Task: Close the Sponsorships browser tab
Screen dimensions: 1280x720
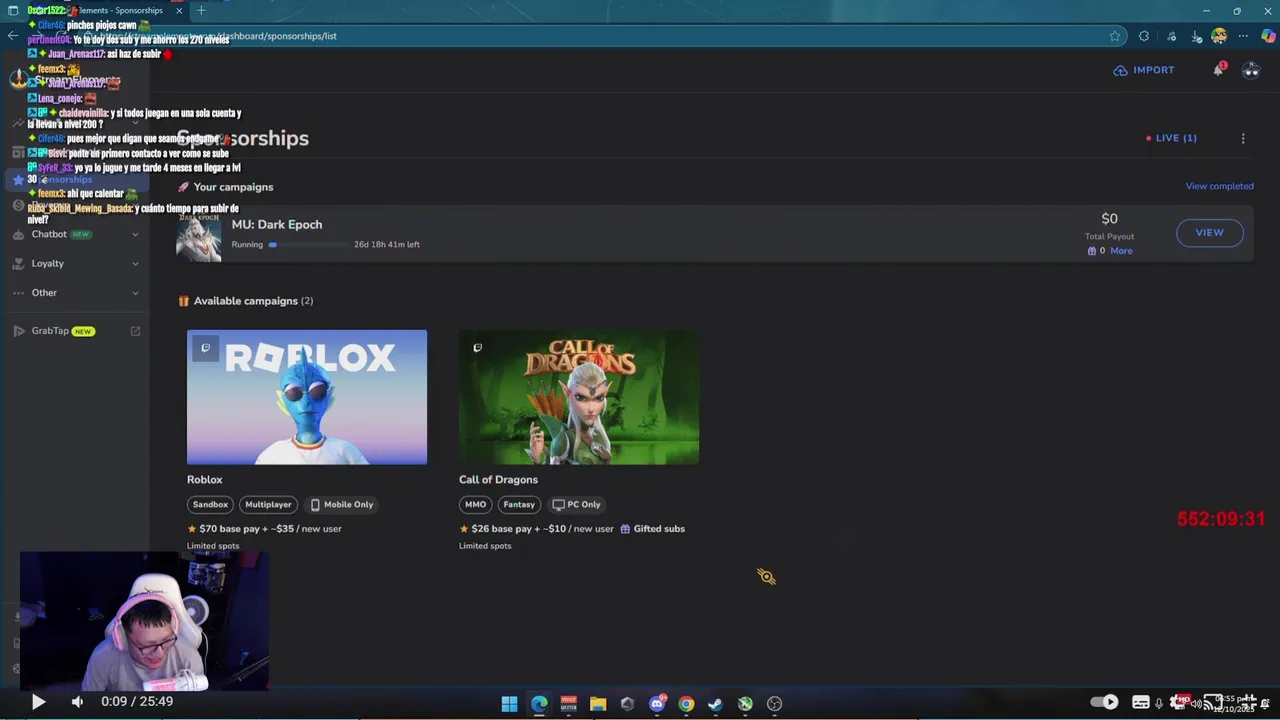Action: [x=179, y=10]
